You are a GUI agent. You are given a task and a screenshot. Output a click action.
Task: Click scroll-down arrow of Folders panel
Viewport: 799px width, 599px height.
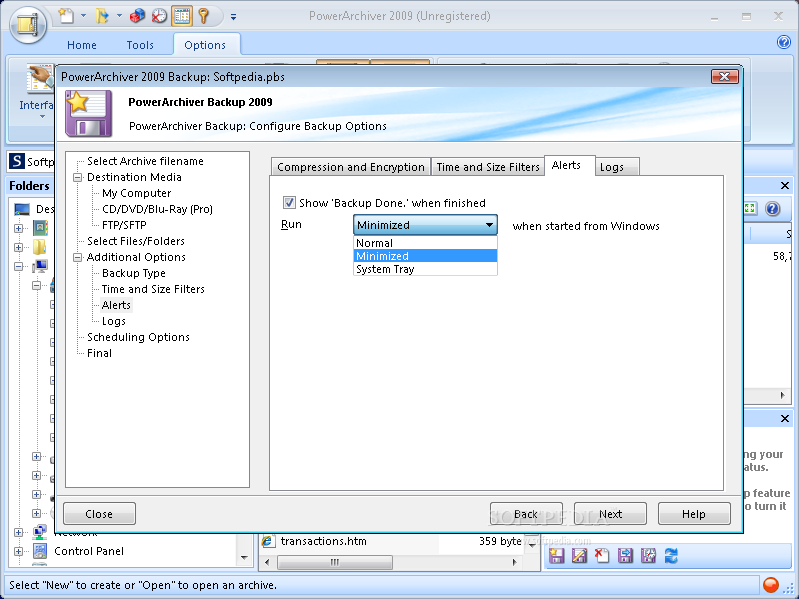pyautogui.click(x=244, y=558)
